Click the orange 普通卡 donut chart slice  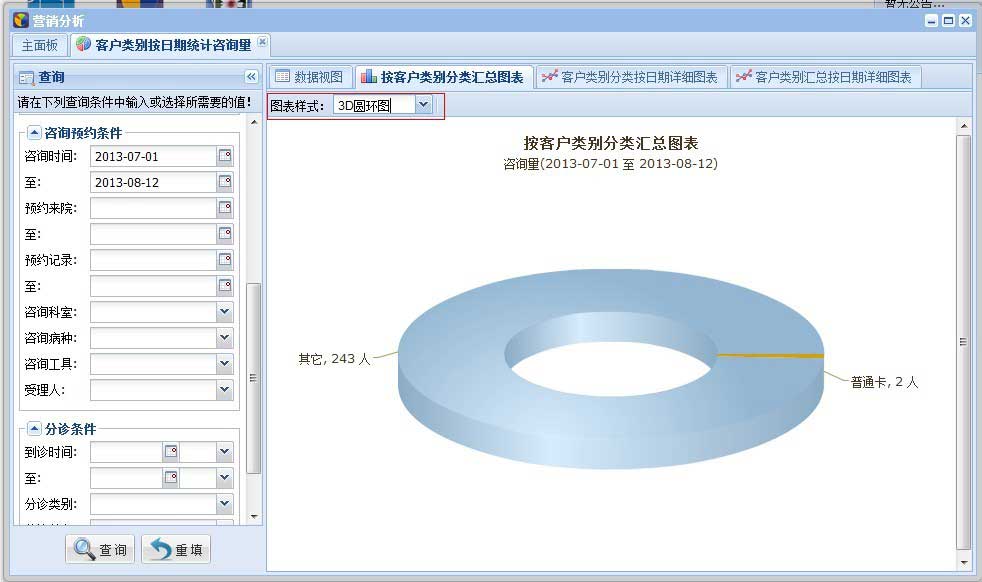pyautogui.click(x=770, y=356)
